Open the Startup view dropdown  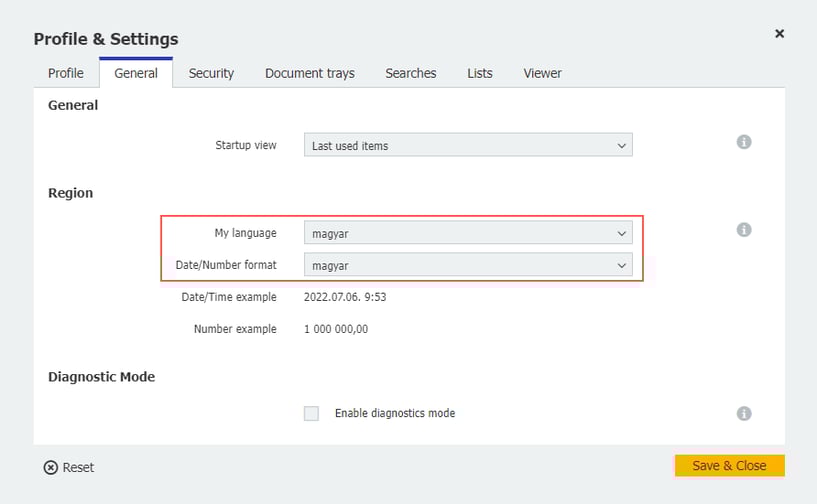[468, 146]
